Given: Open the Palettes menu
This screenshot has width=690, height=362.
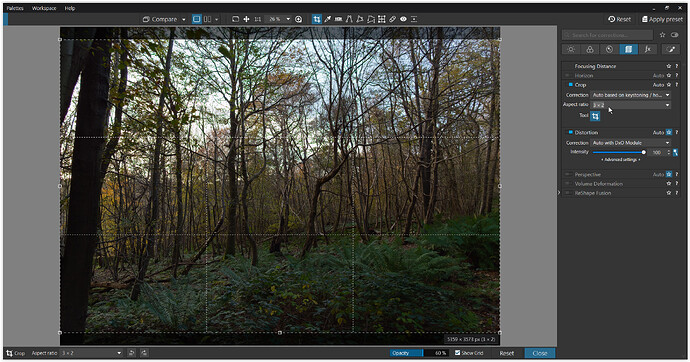Looking at the screenshot, I should coord(15,8).
